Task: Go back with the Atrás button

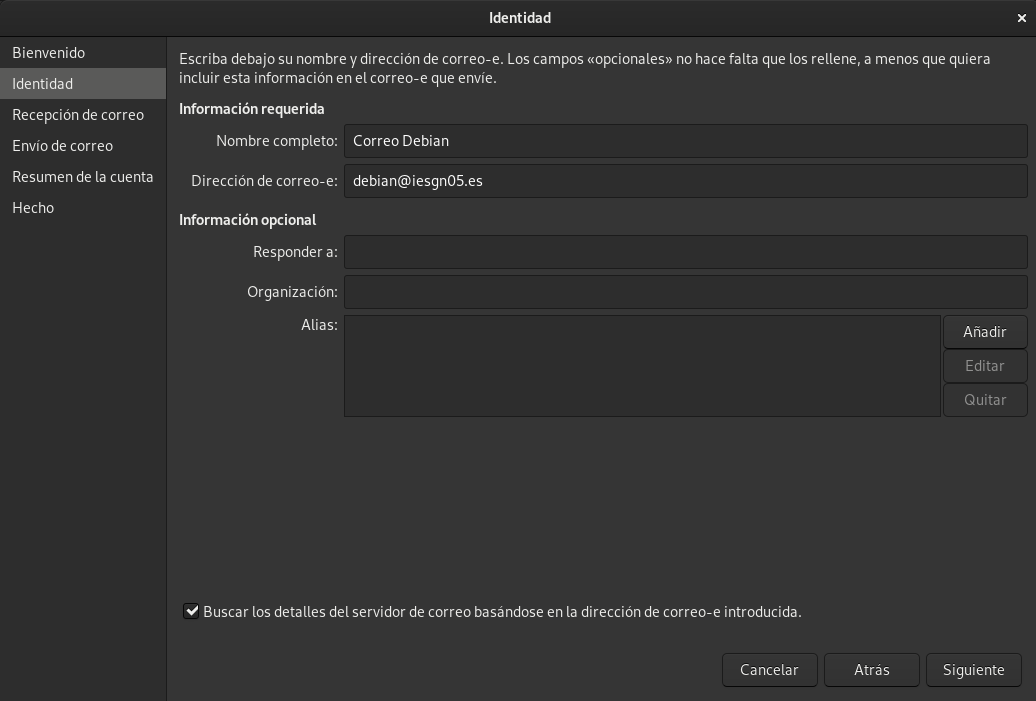Action: (871, 670)
